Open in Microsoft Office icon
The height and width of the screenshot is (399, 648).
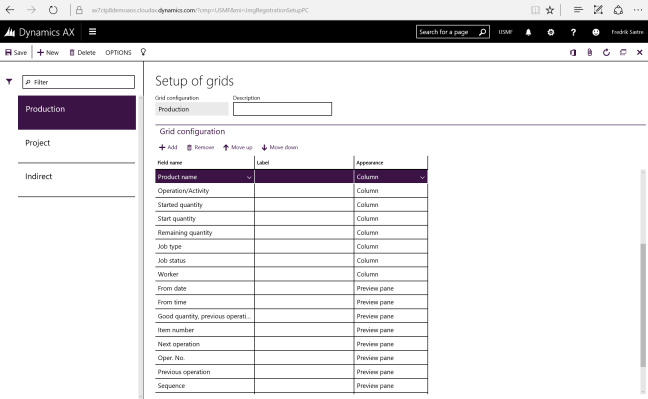click(573, 53)
